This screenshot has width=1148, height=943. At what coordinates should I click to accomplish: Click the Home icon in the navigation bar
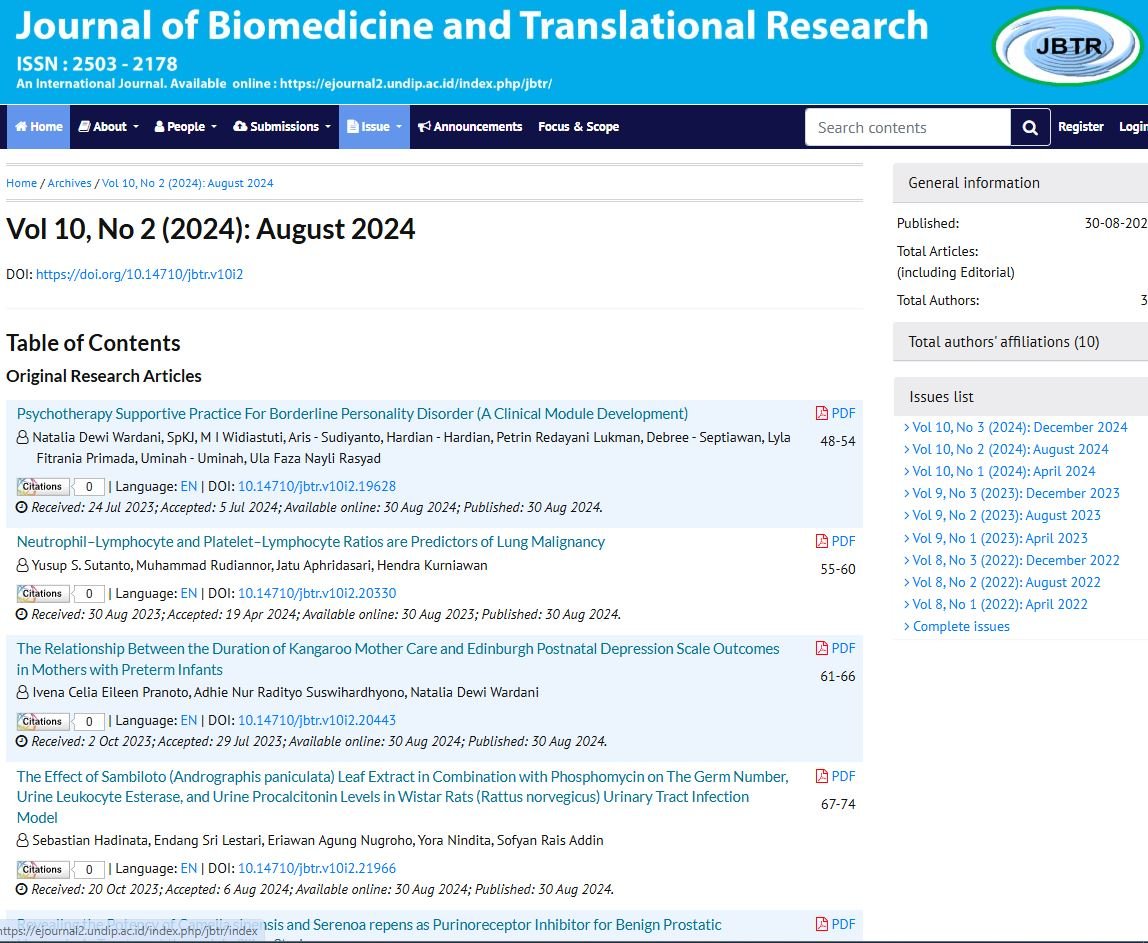pos(22,127)
